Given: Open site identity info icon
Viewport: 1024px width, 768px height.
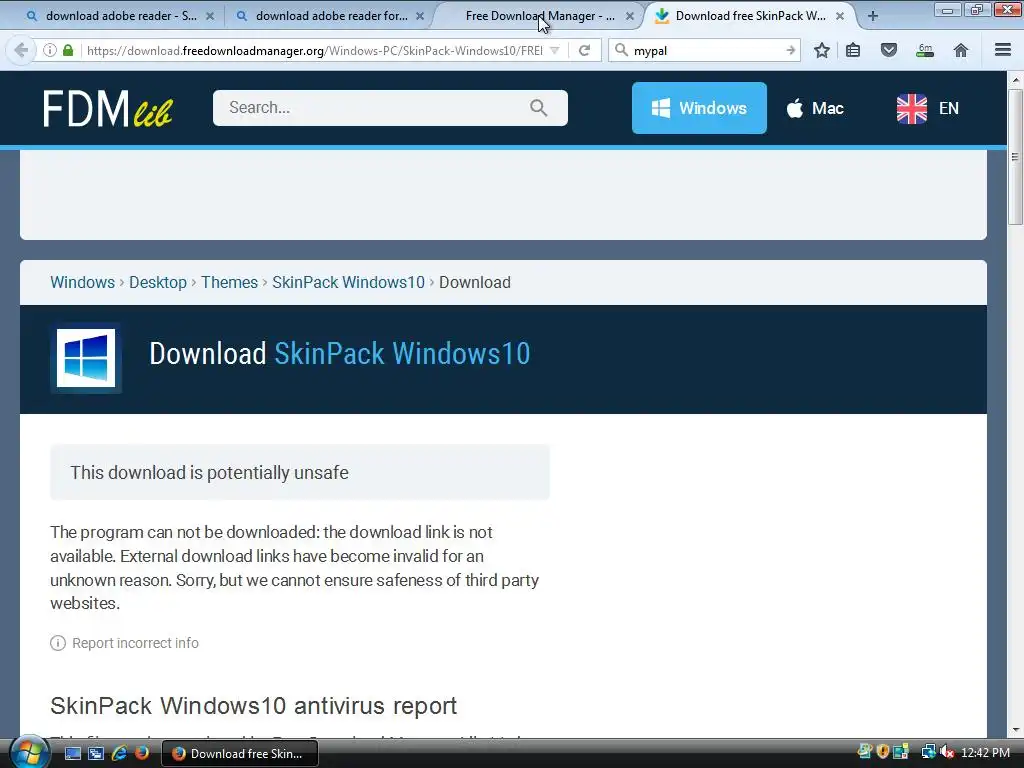Looking at the screenshot, I should pyautogui.click(x=50, y=50).
